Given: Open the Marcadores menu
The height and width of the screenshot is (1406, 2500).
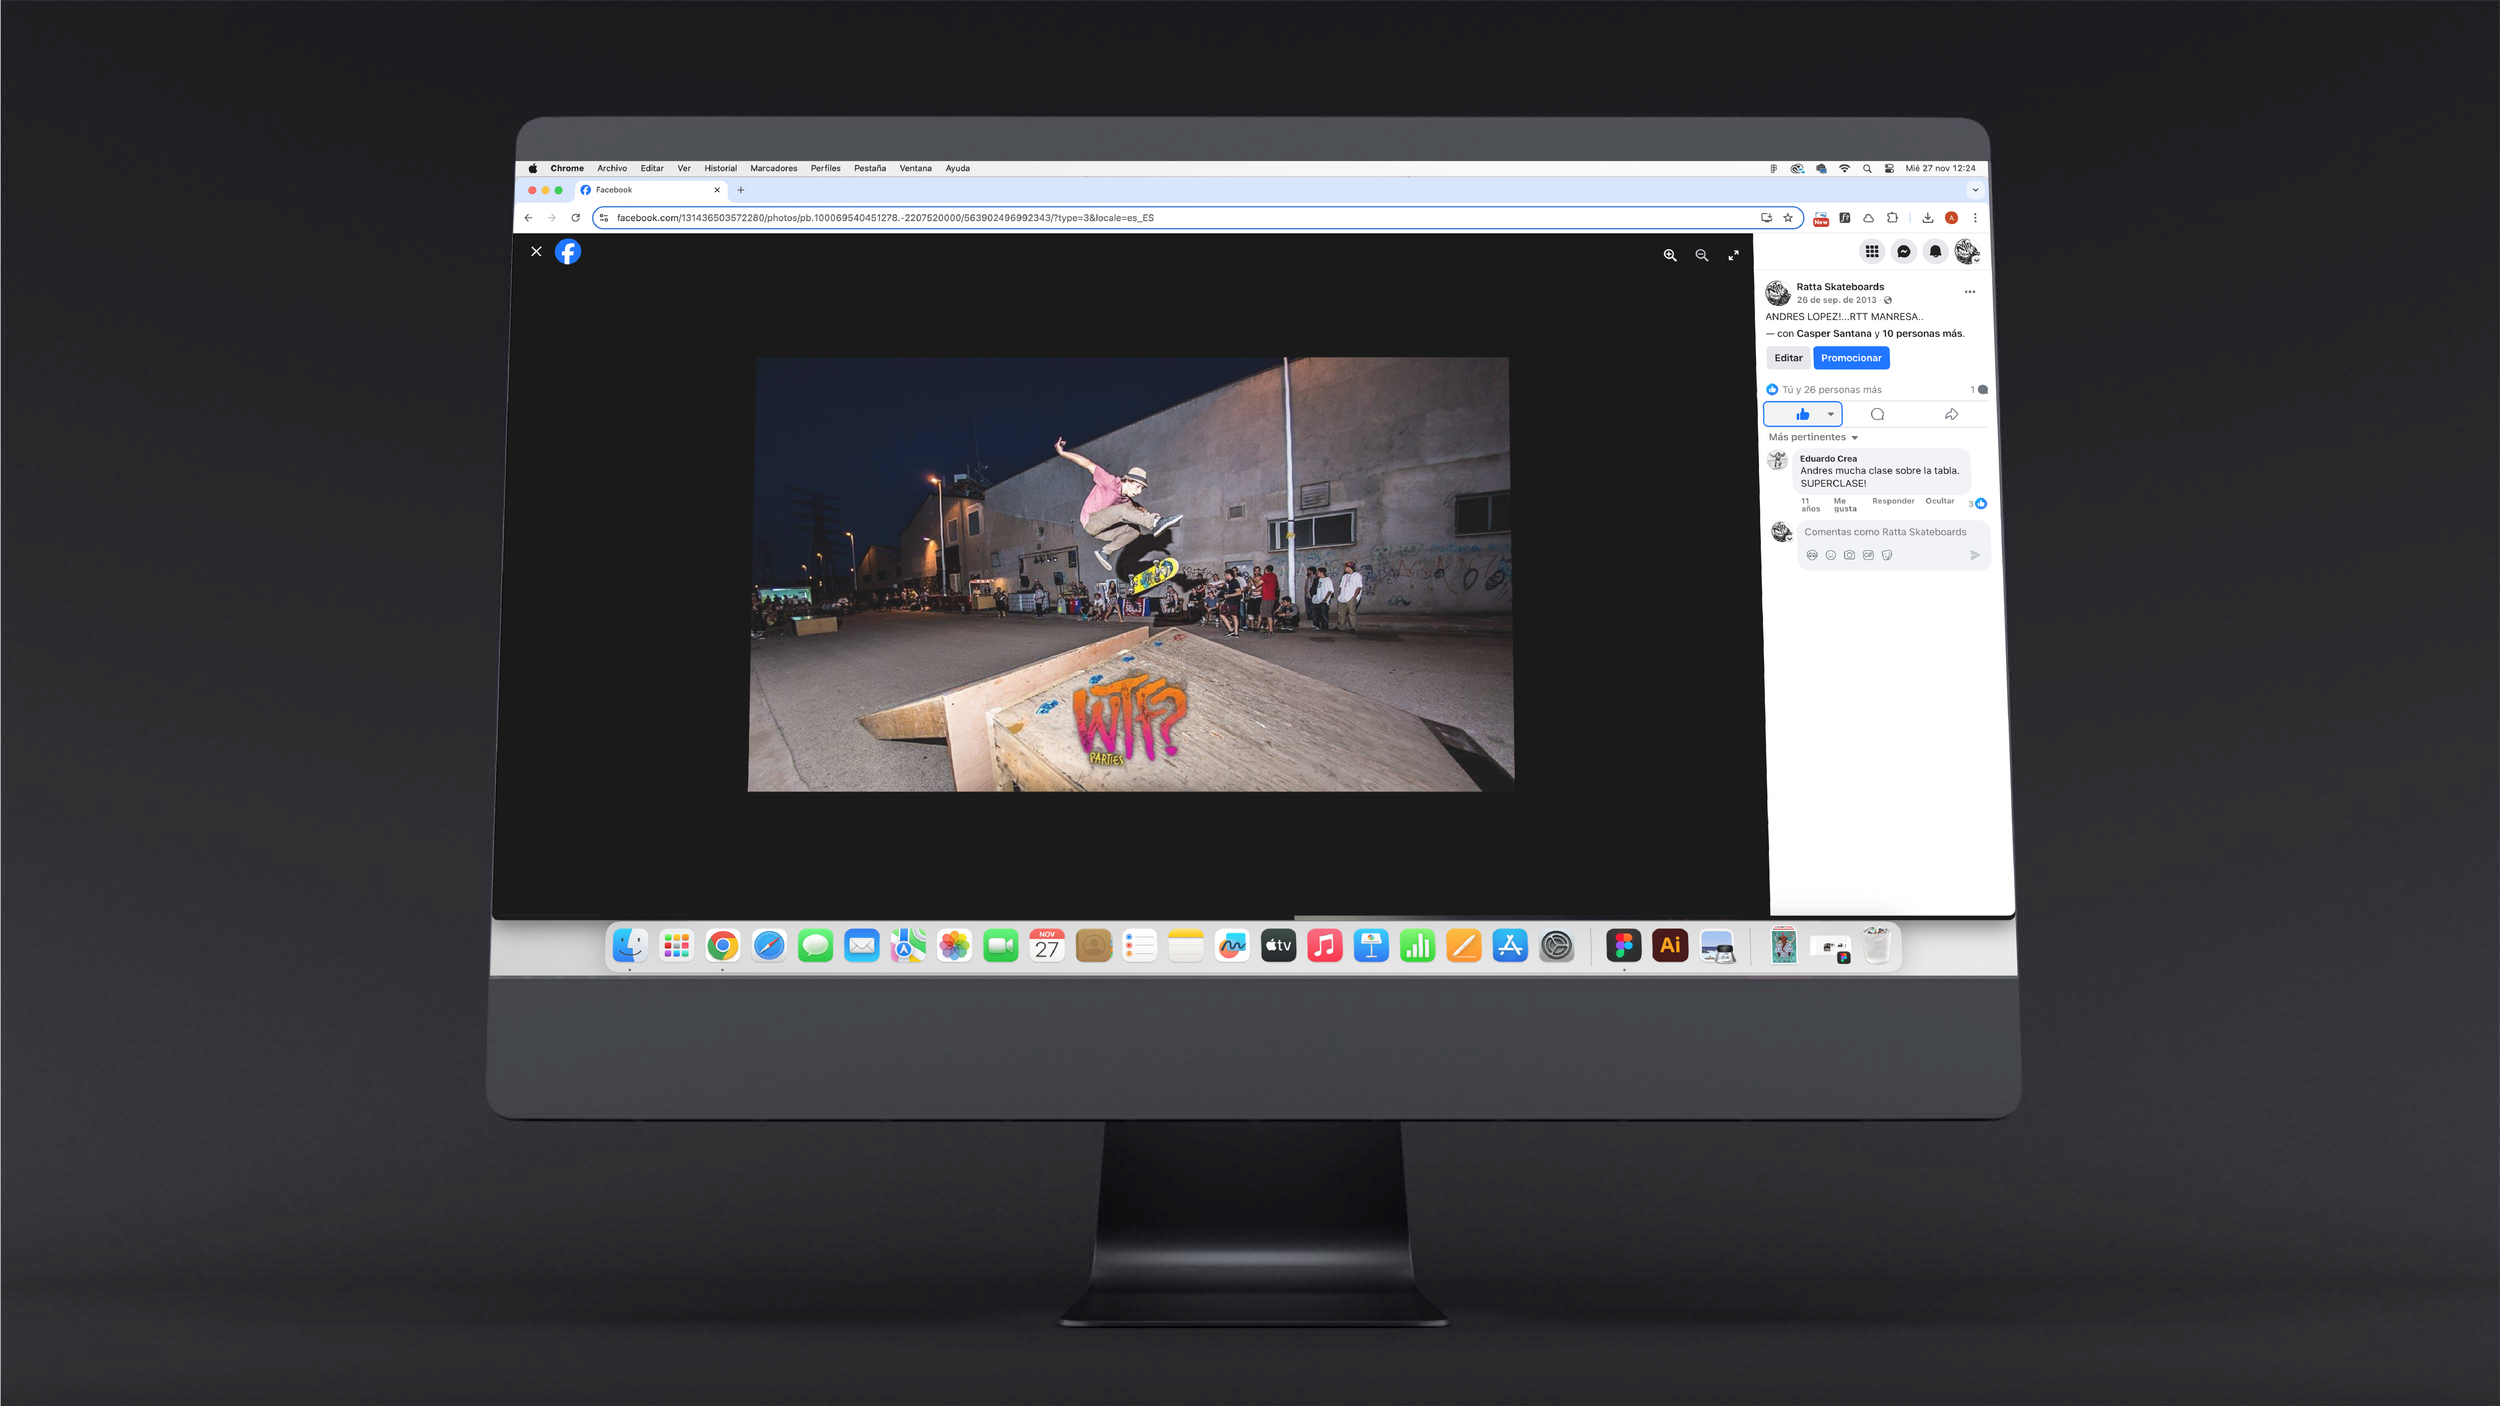Looking at the screenshot, I should tap(773, 169).
